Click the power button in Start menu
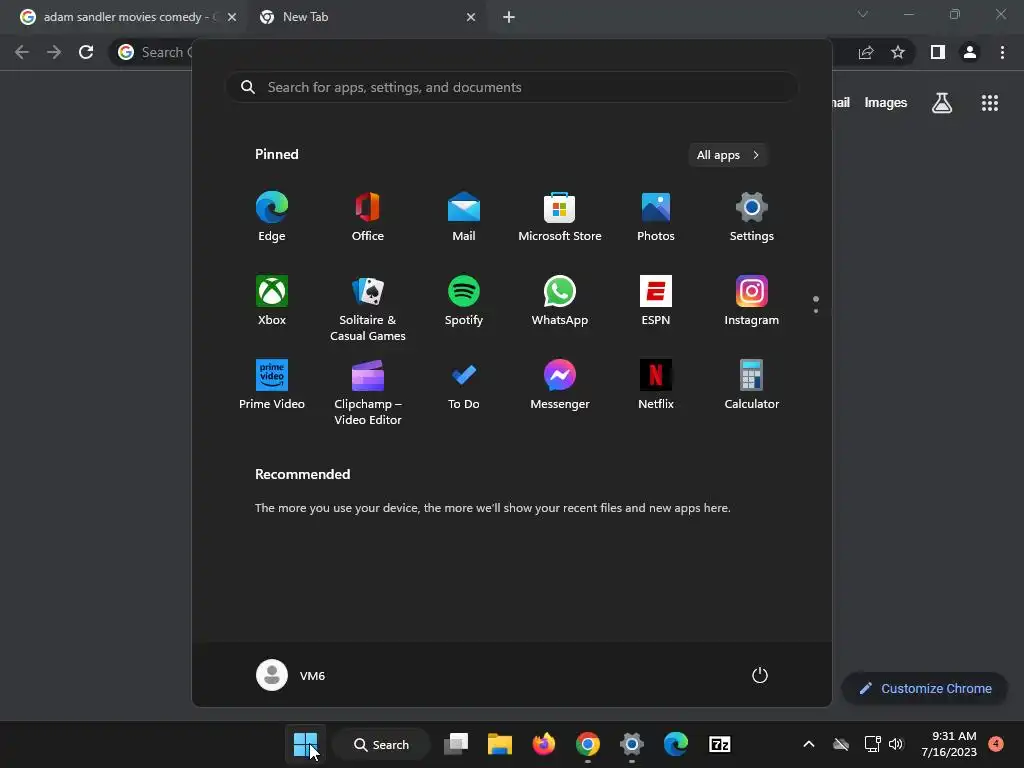This screenshot has width=1024, height=768. (x=760, y=675)
